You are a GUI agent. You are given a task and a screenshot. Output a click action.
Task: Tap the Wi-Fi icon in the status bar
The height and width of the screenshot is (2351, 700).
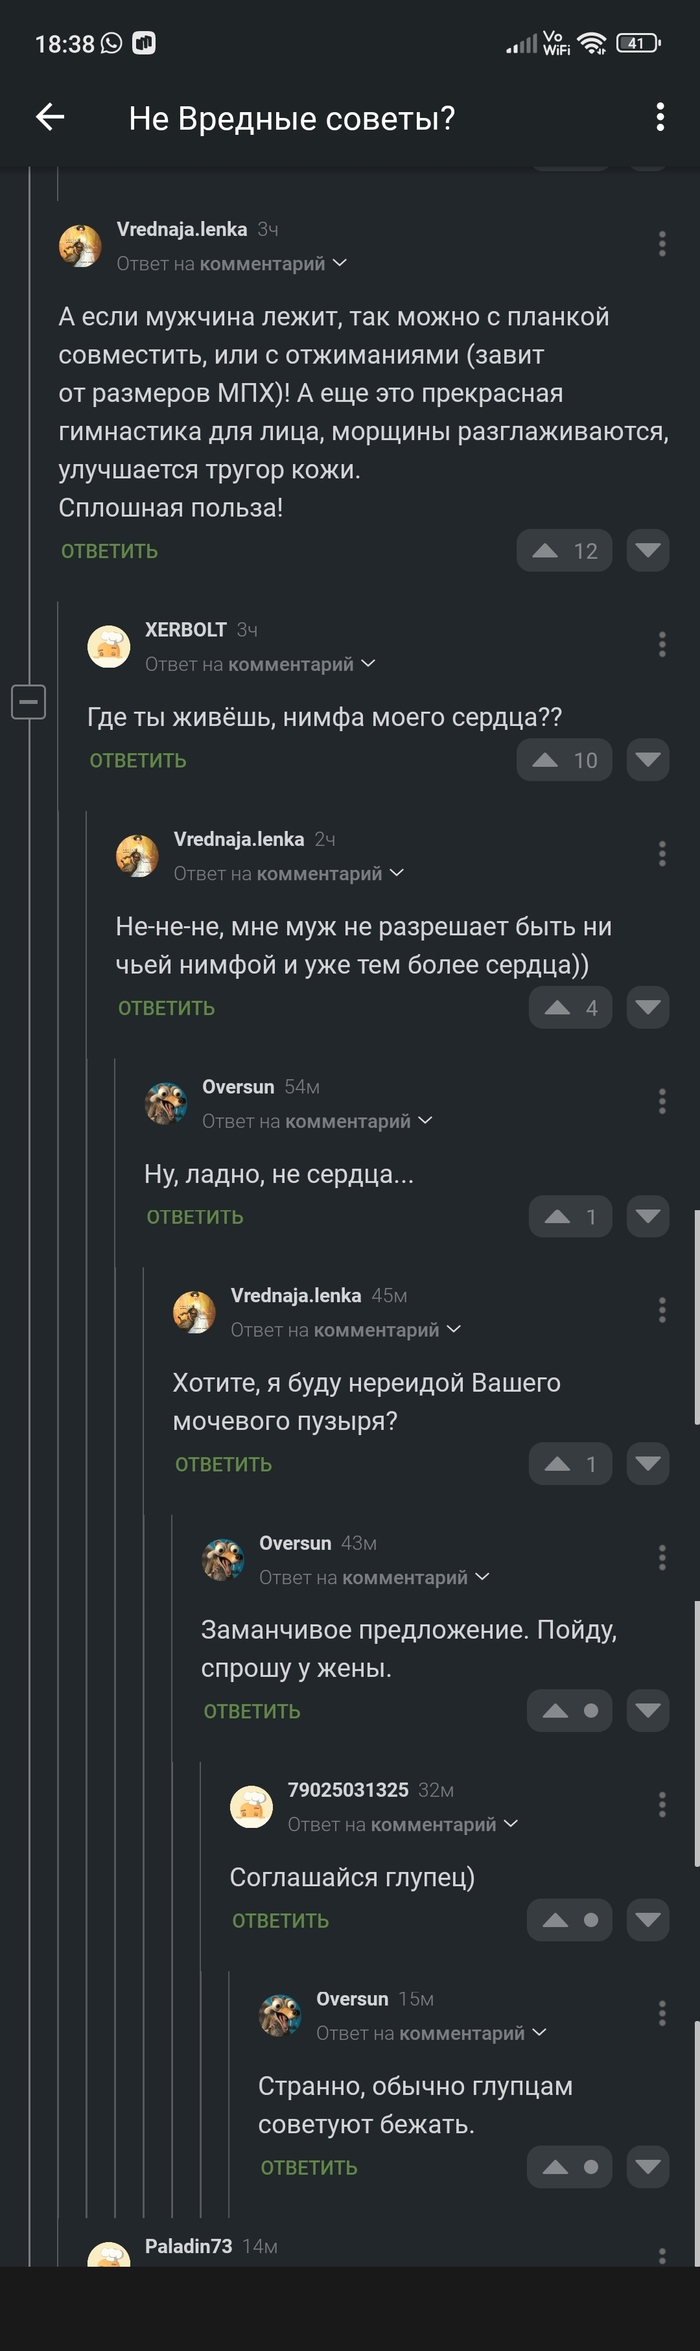[592, 43]
